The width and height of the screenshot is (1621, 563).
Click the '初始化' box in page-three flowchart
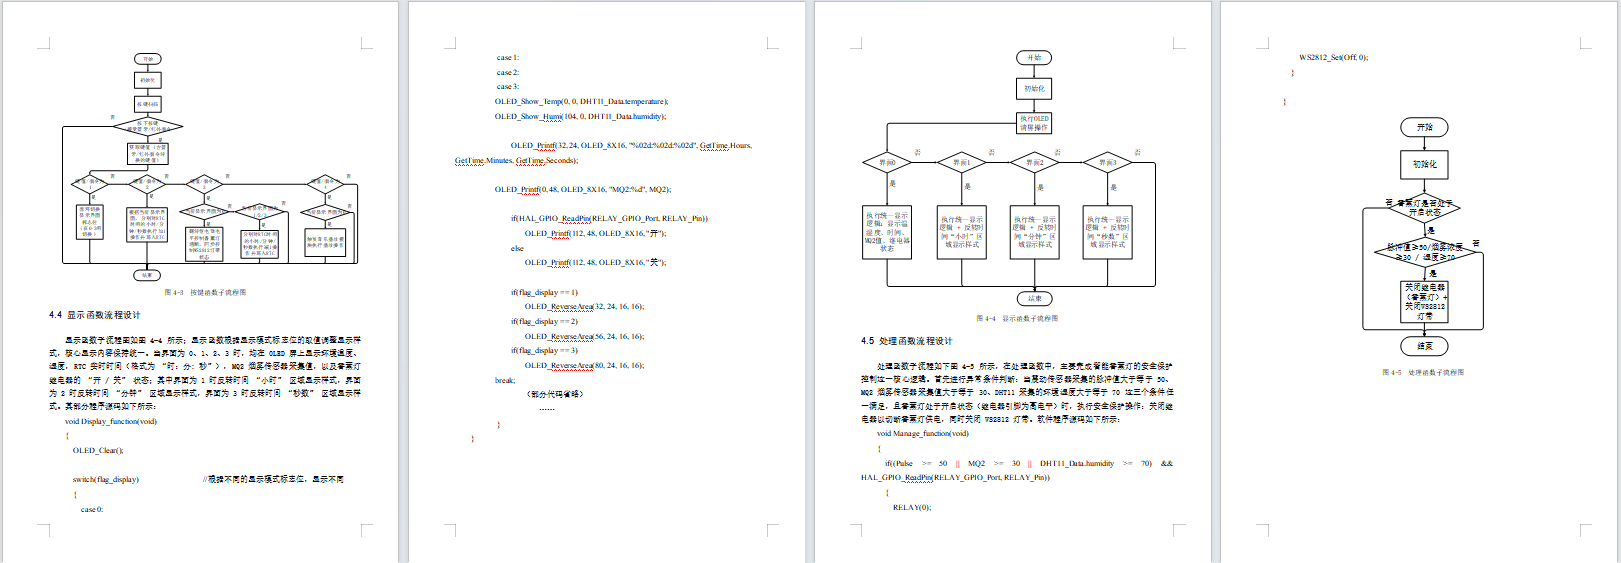coord(1034,89)
